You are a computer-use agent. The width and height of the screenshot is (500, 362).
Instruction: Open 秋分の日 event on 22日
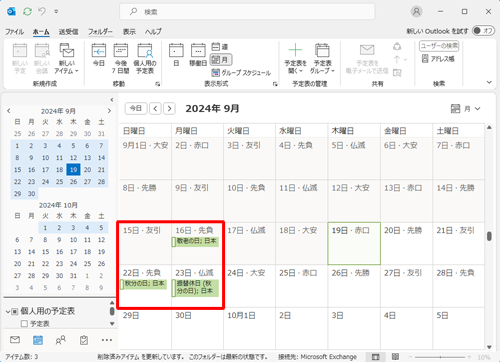[x=143, y=284]
